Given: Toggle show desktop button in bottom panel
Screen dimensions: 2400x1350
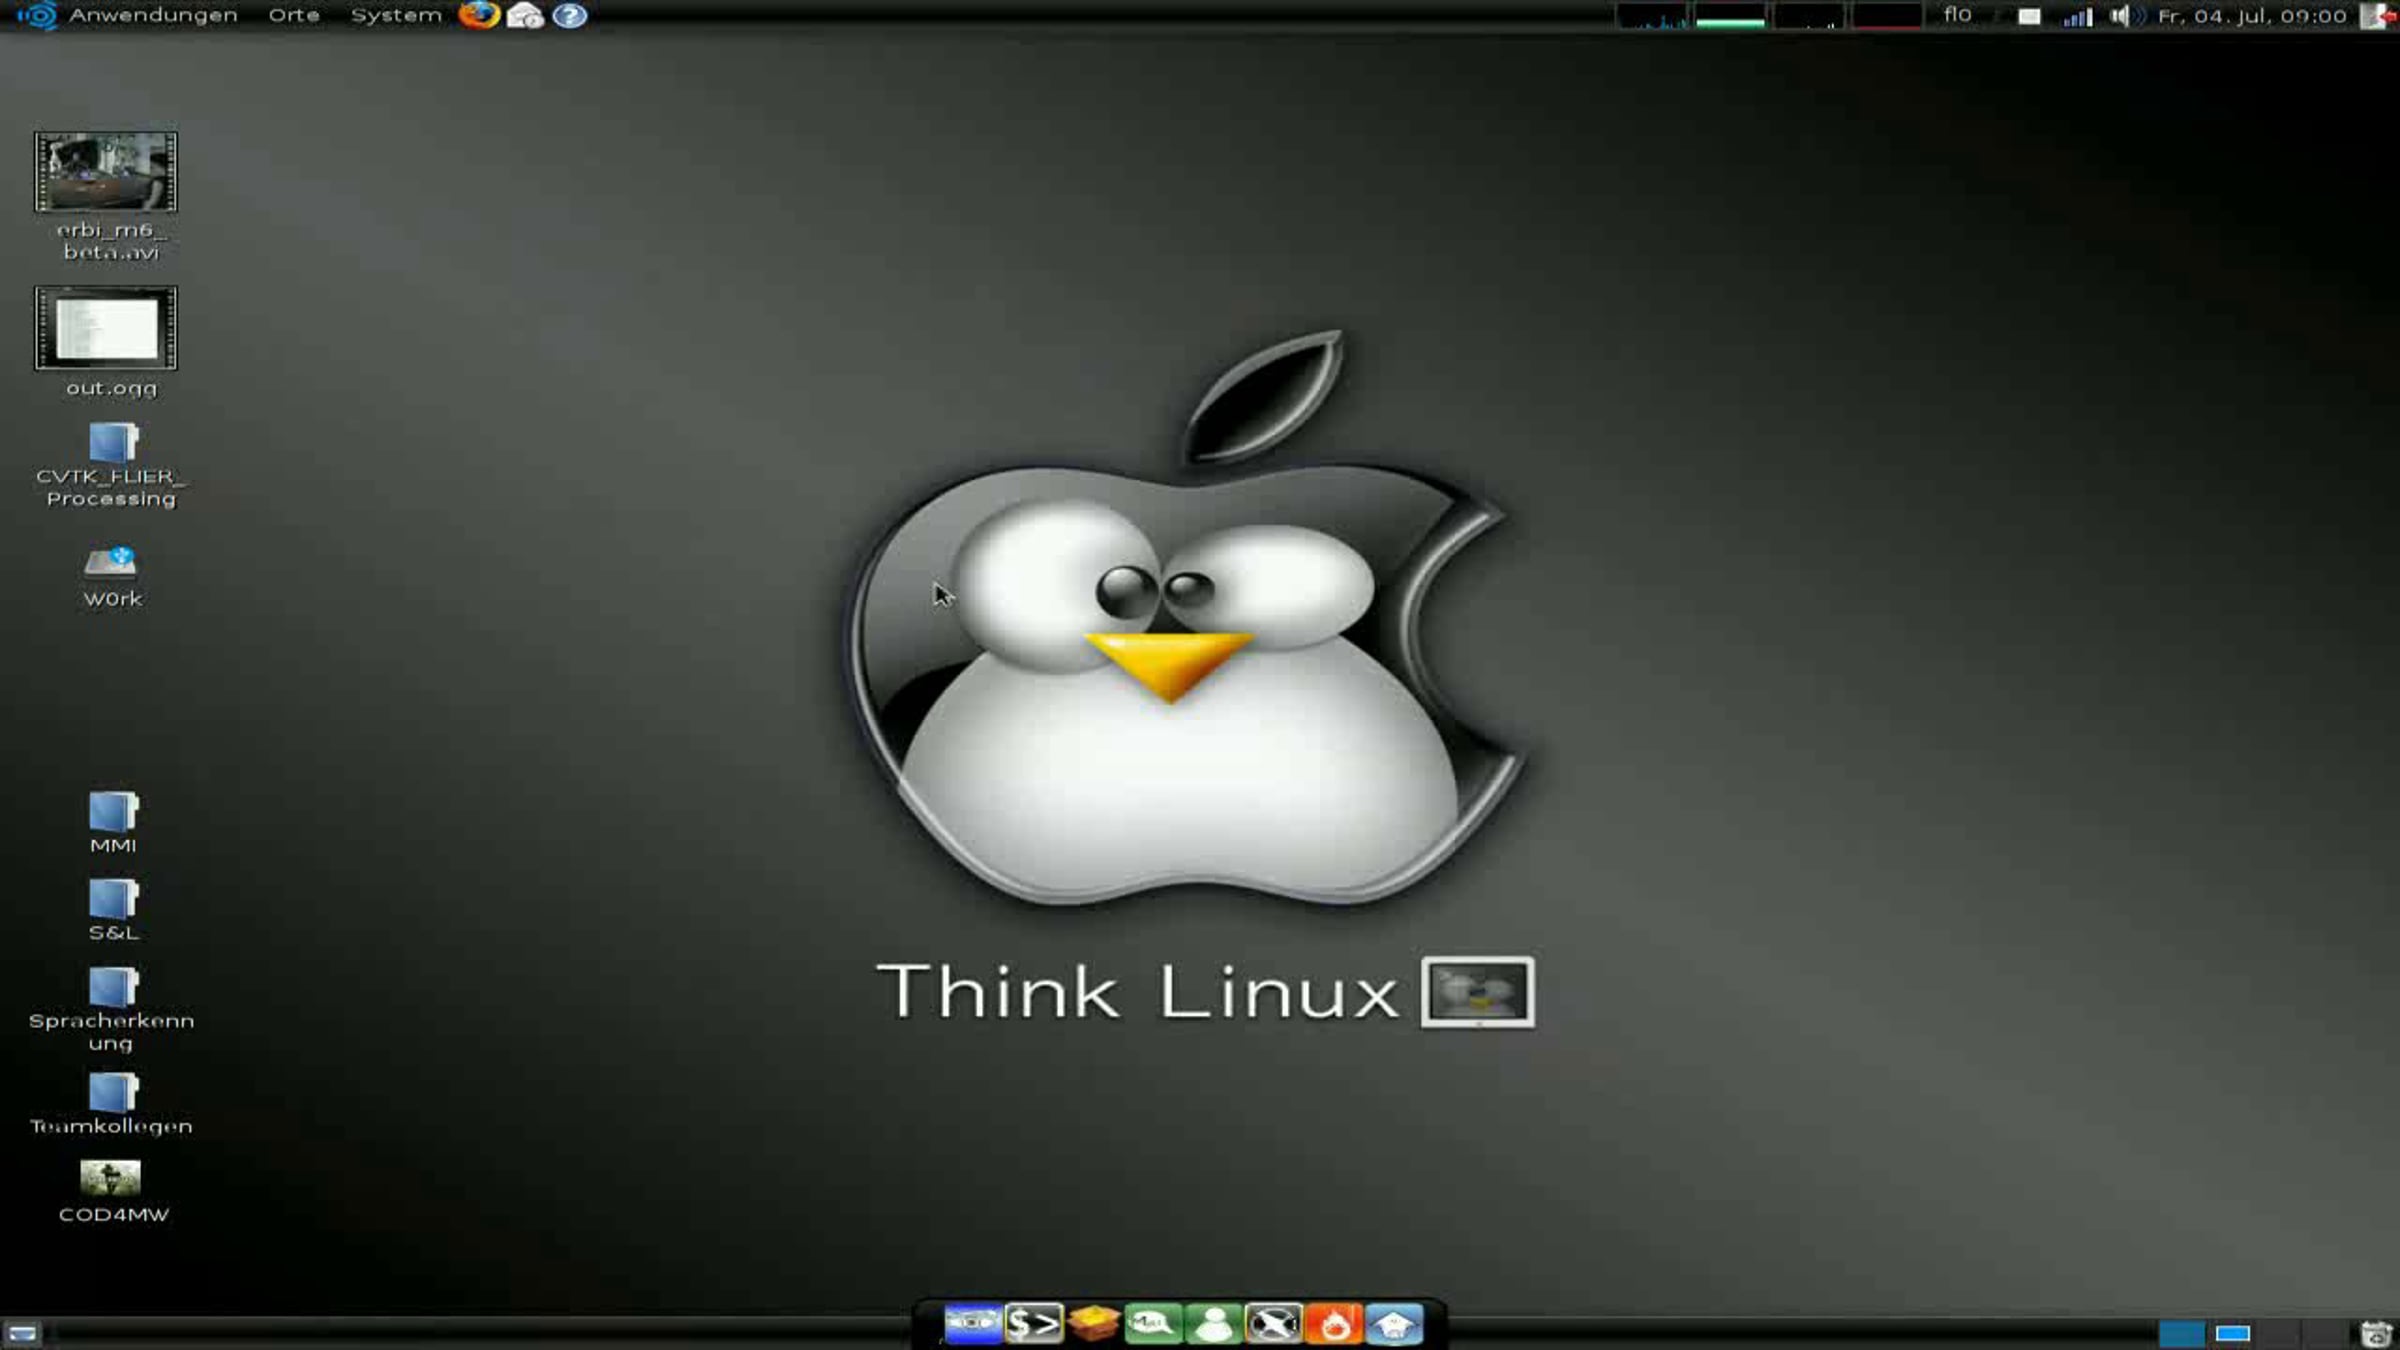Looking at the screenshot, I should point(22,1333).
